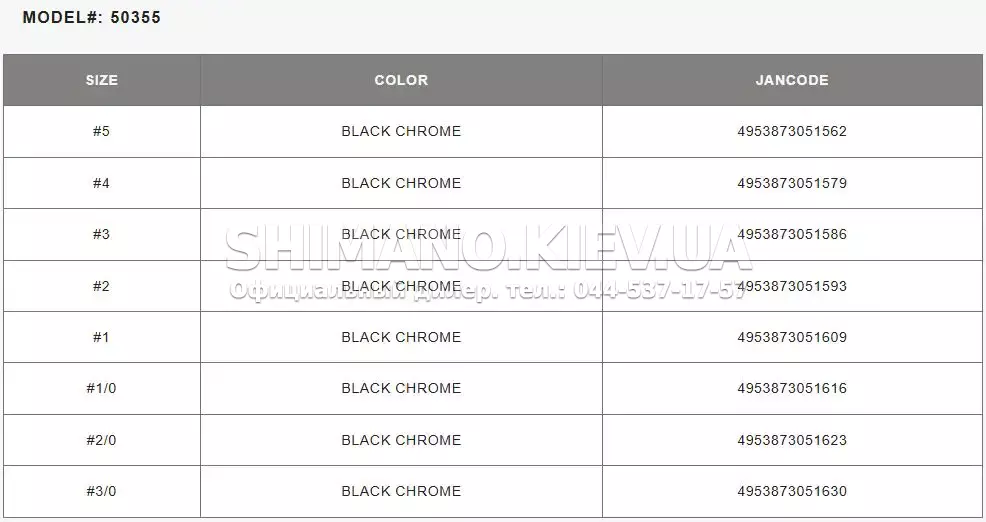Select the #5 size cell
Screen dimensions: 986x522
pyautogui.click(x=102, y=131)
